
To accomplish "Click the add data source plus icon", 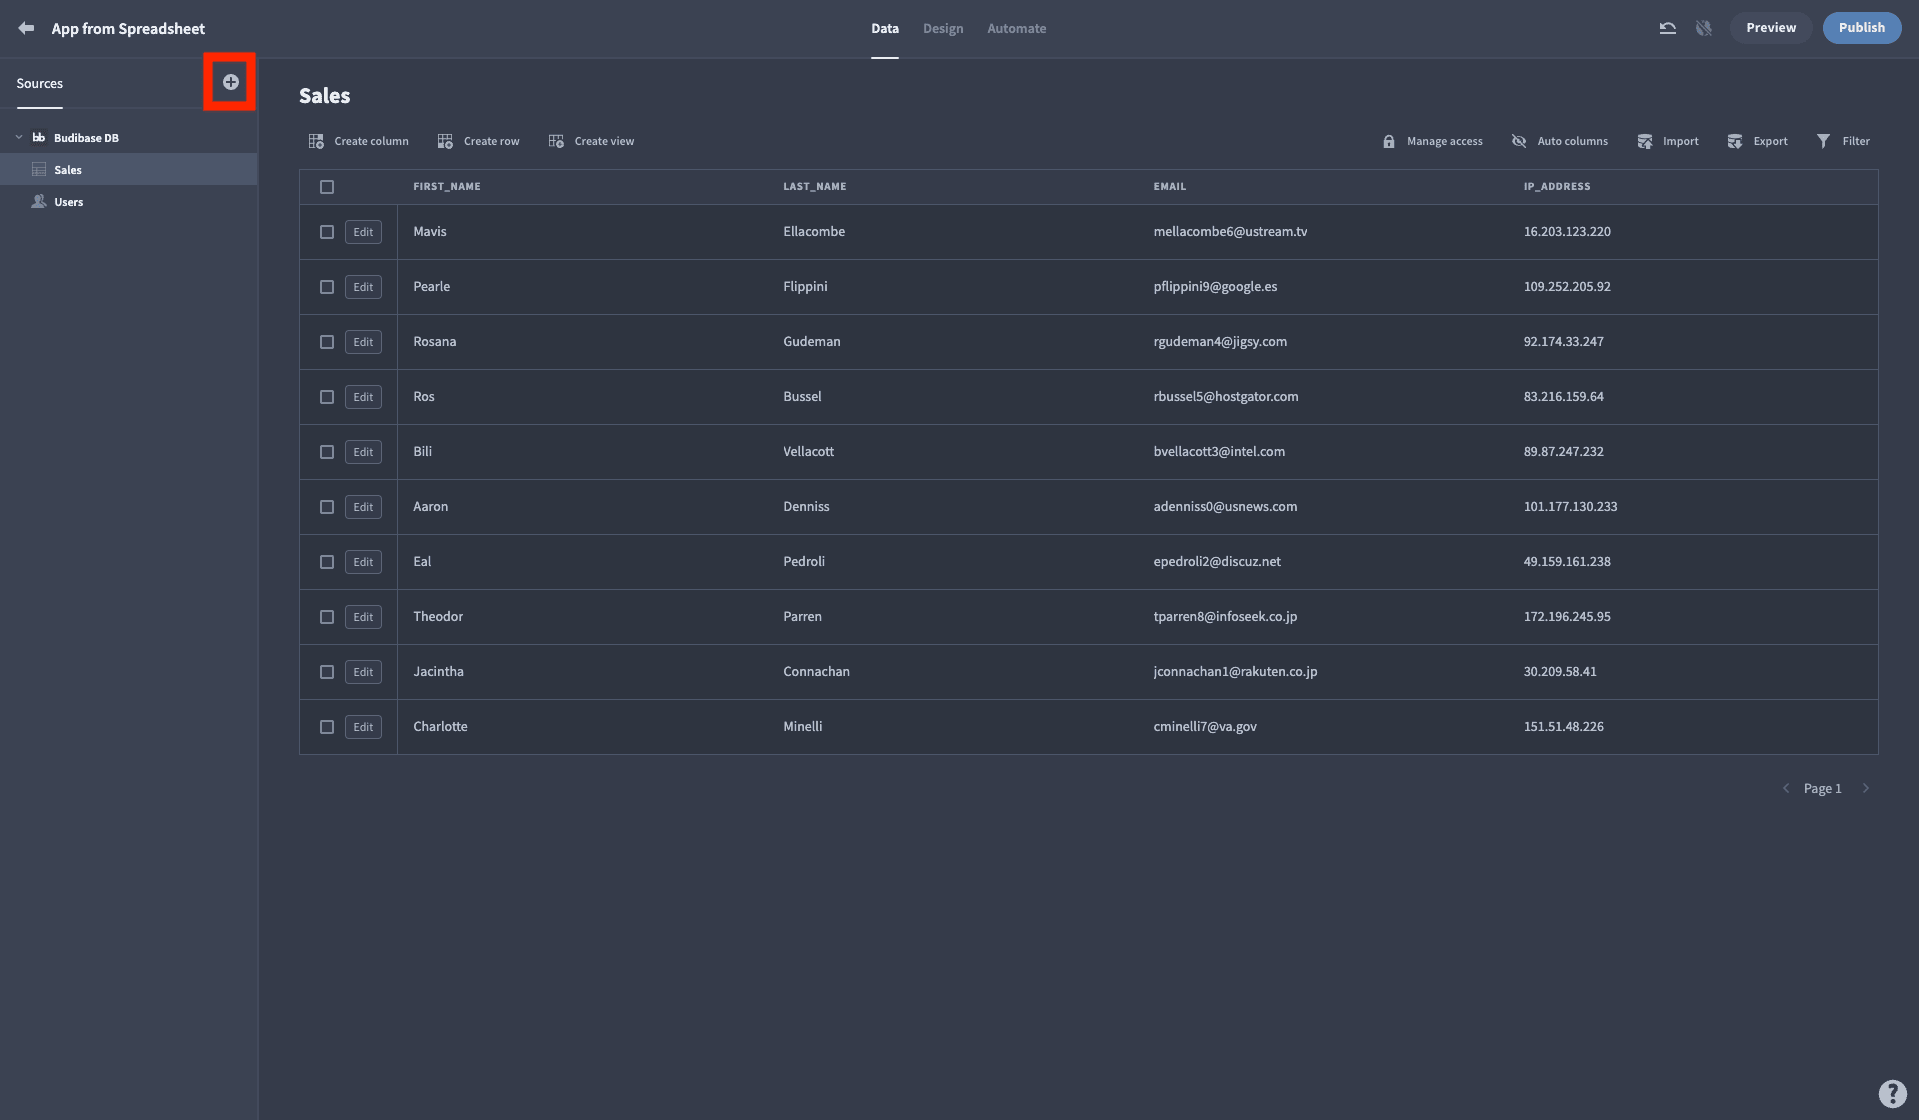I will (230, 82).
